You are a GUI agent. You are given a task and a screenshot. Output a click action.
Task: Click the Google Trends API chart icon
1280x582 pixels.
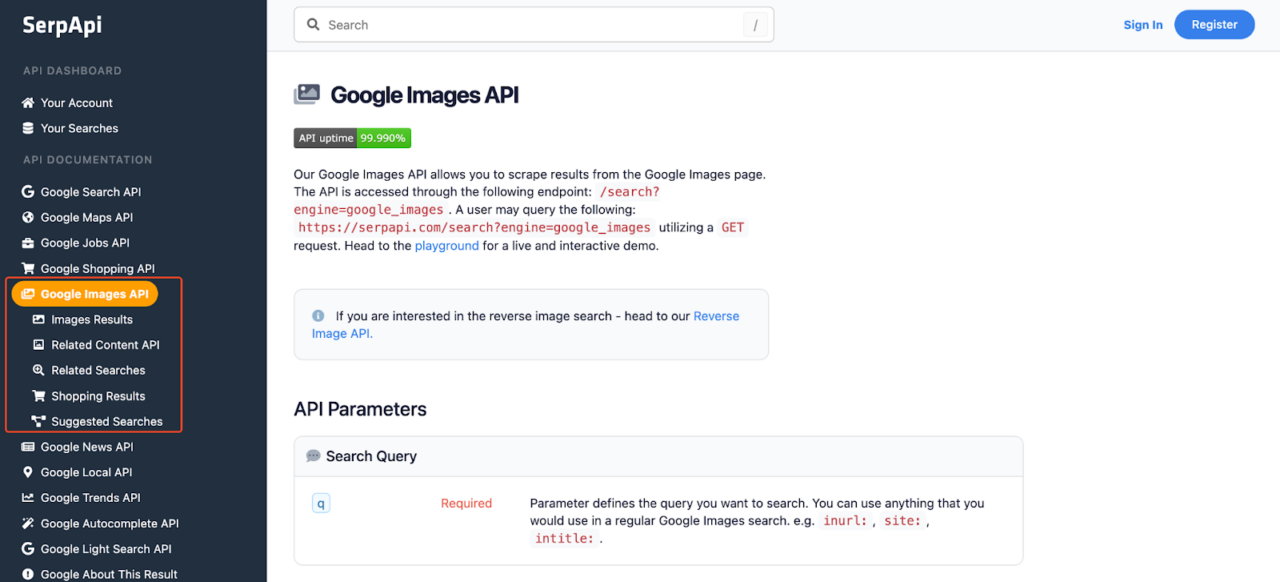click(x=28, y=498)
